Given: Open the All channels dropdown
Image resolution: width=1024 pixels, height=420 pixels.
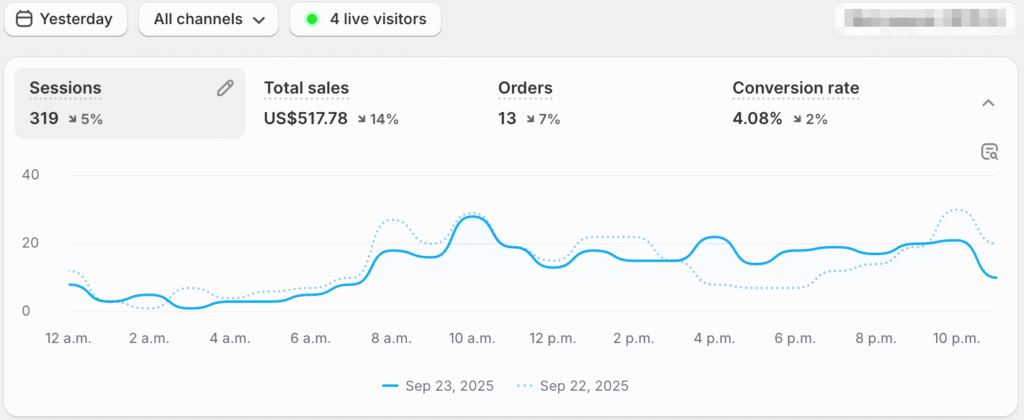Looking at the screenshot, I should tap(208, 19).
